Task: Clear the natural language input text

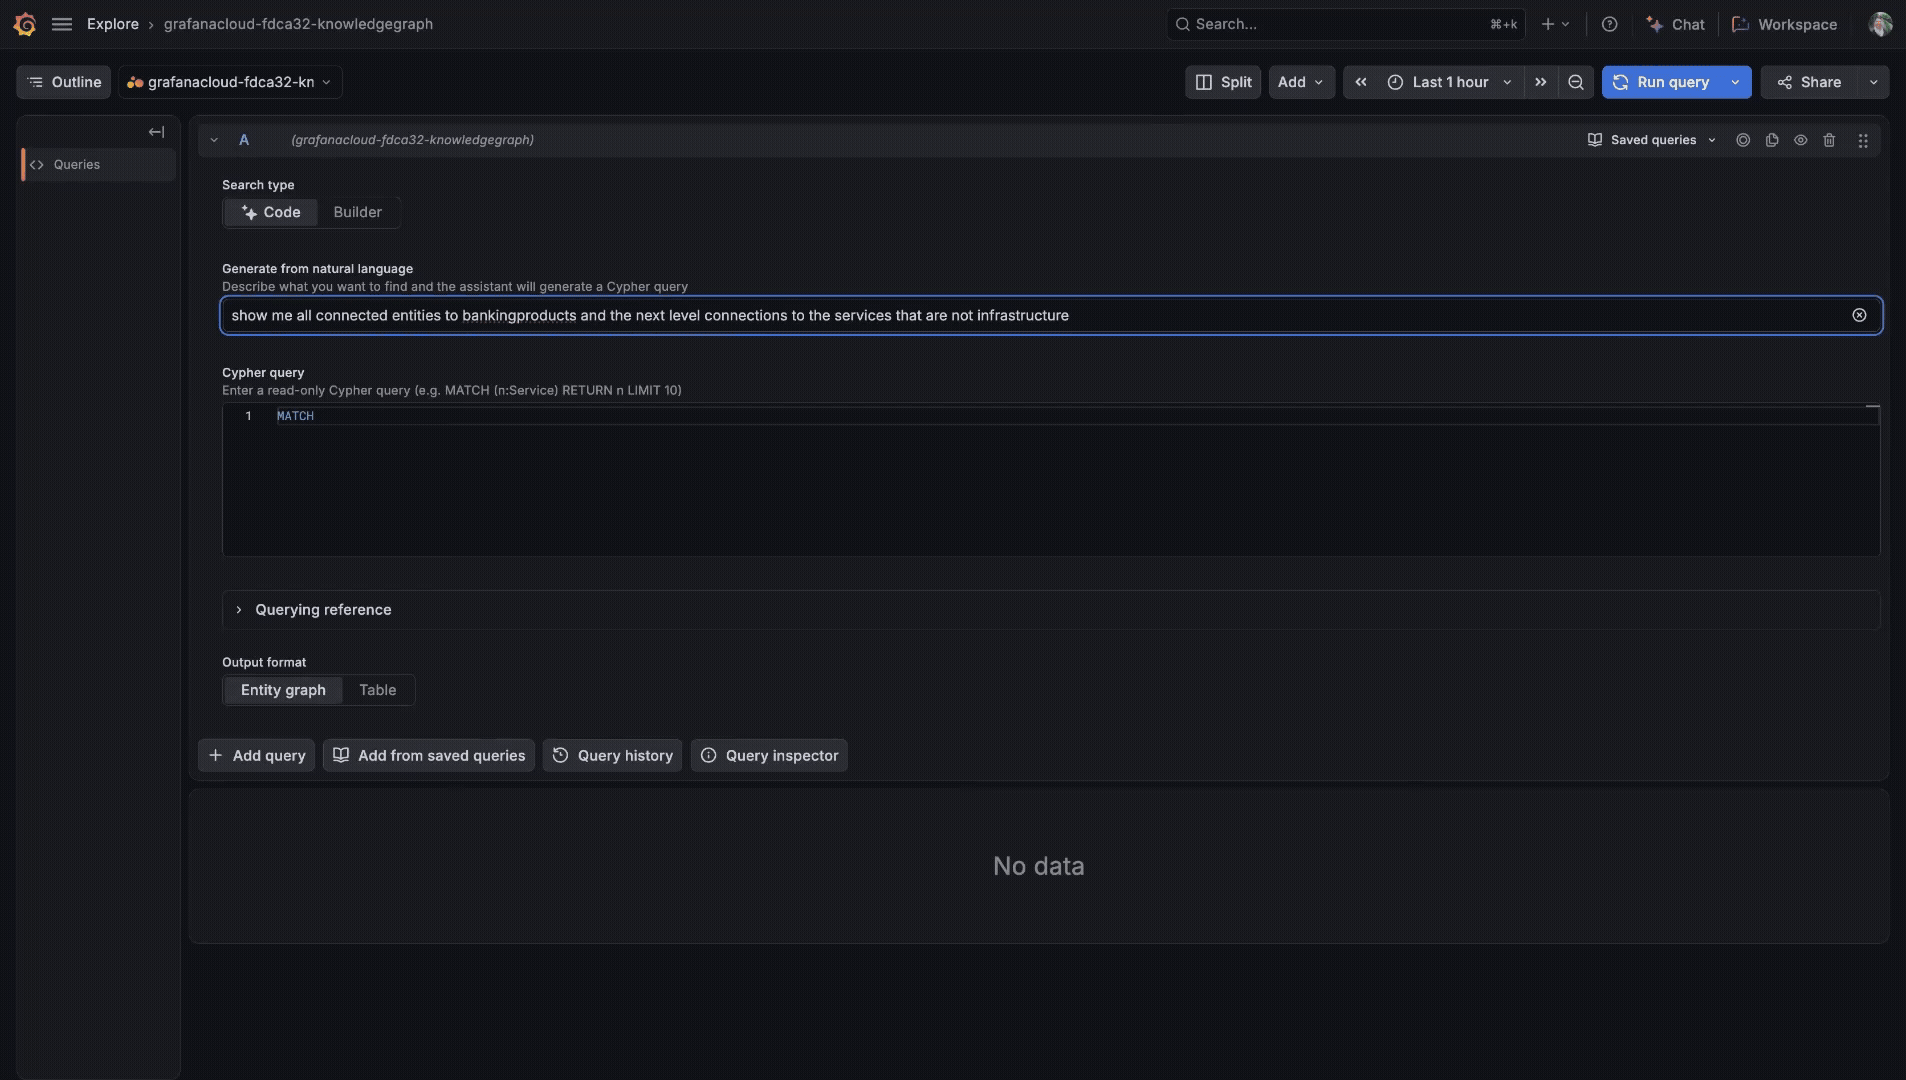Action: (x=1859, y=315)
